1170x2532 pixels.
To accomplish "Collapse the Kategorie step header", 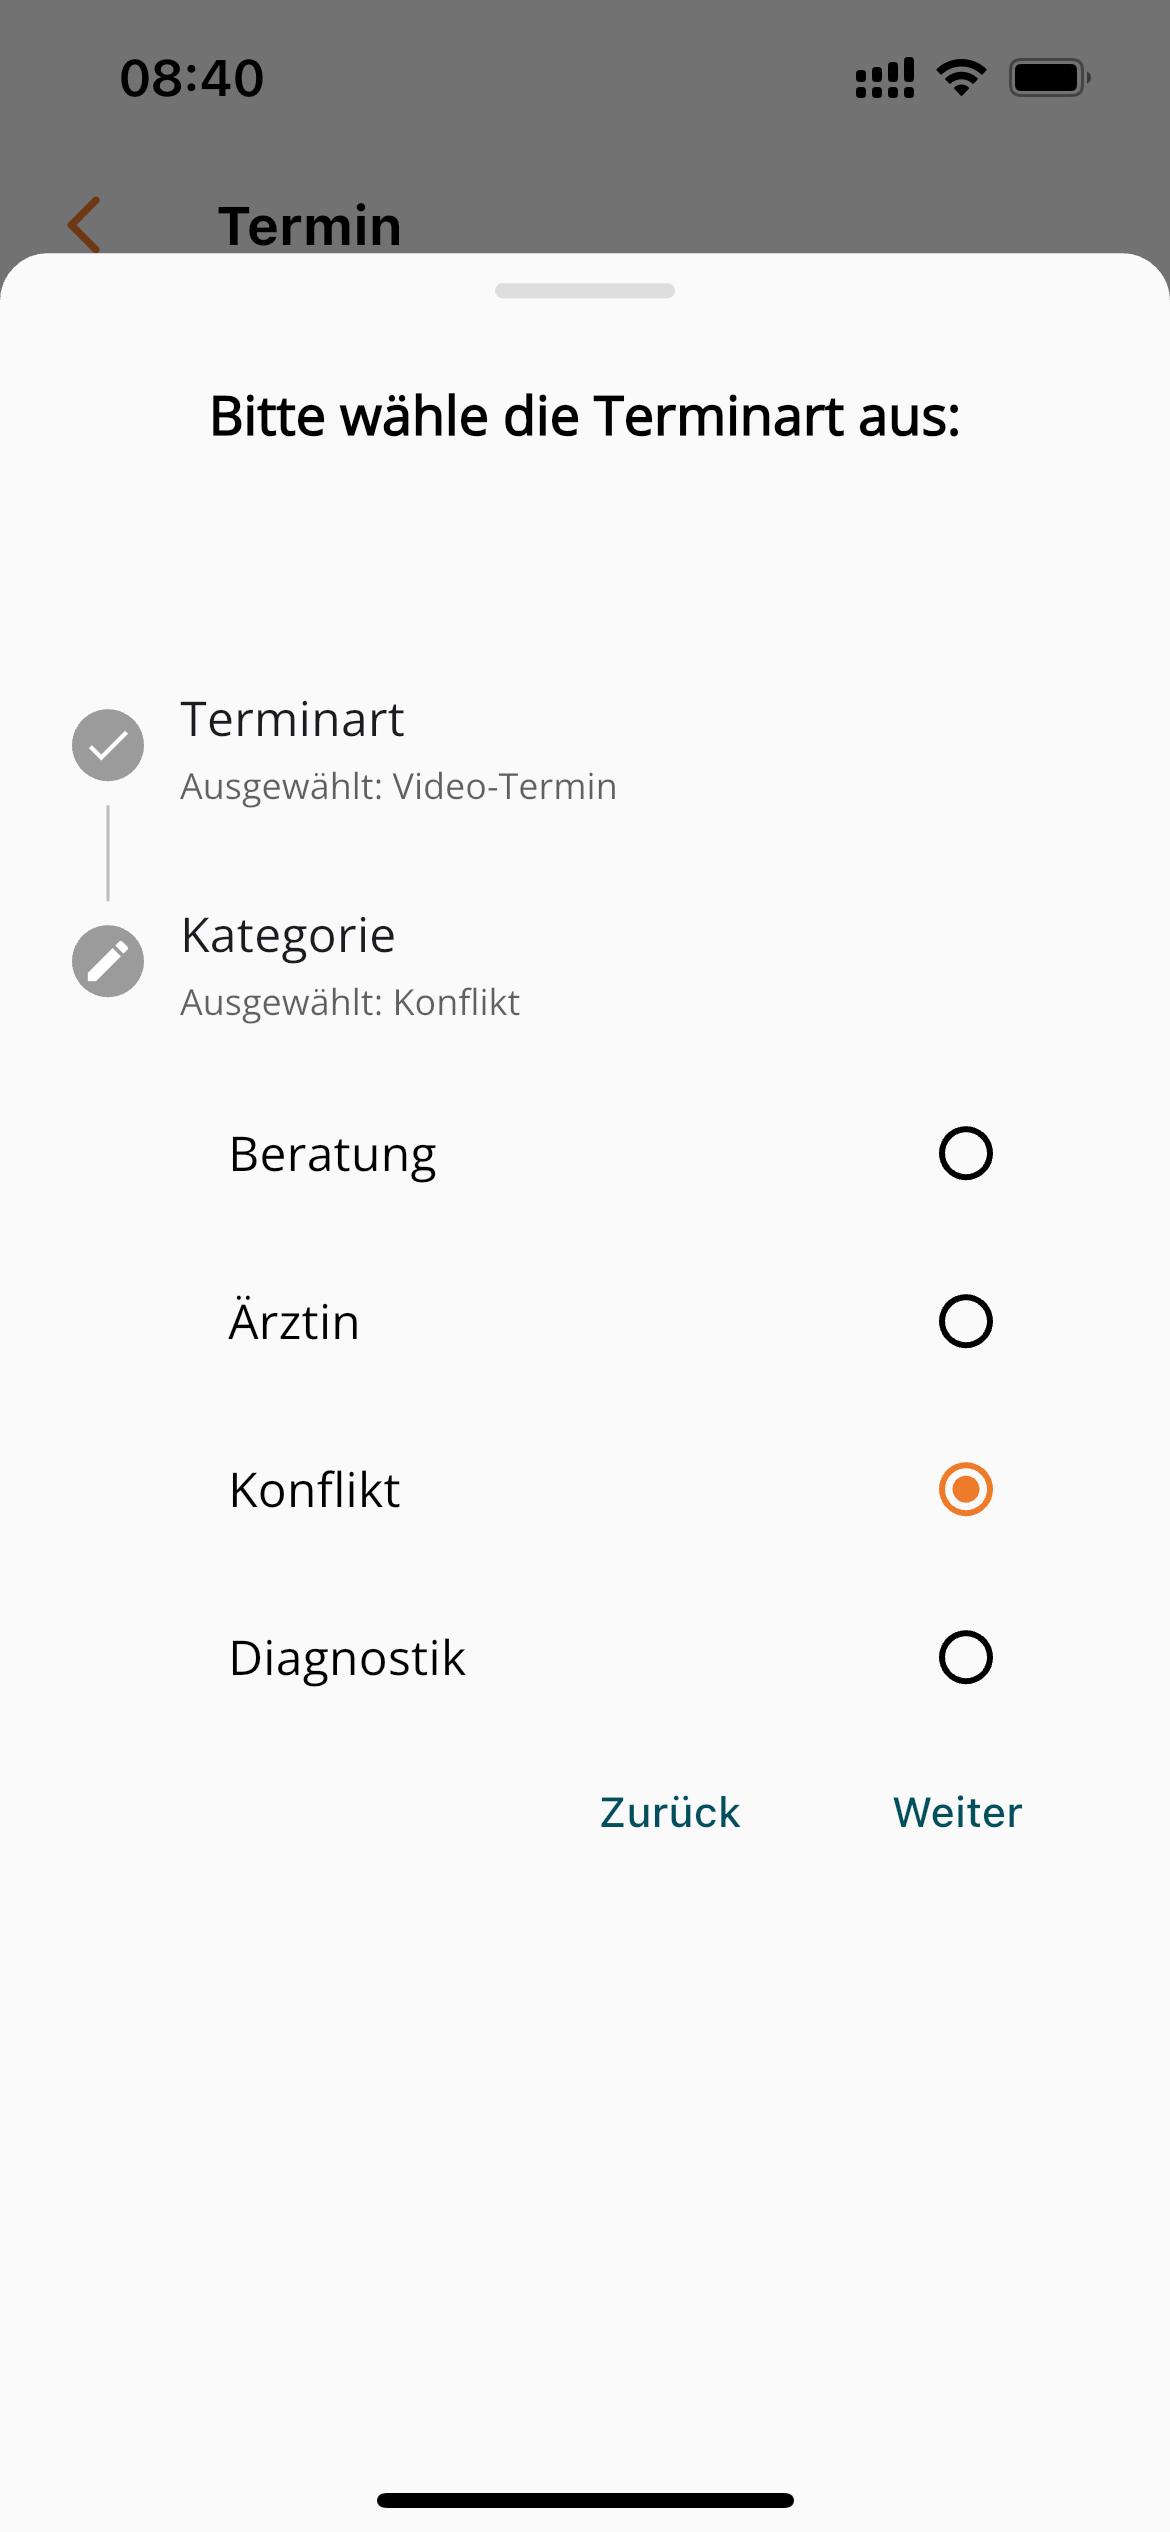I will click(288, 936).
